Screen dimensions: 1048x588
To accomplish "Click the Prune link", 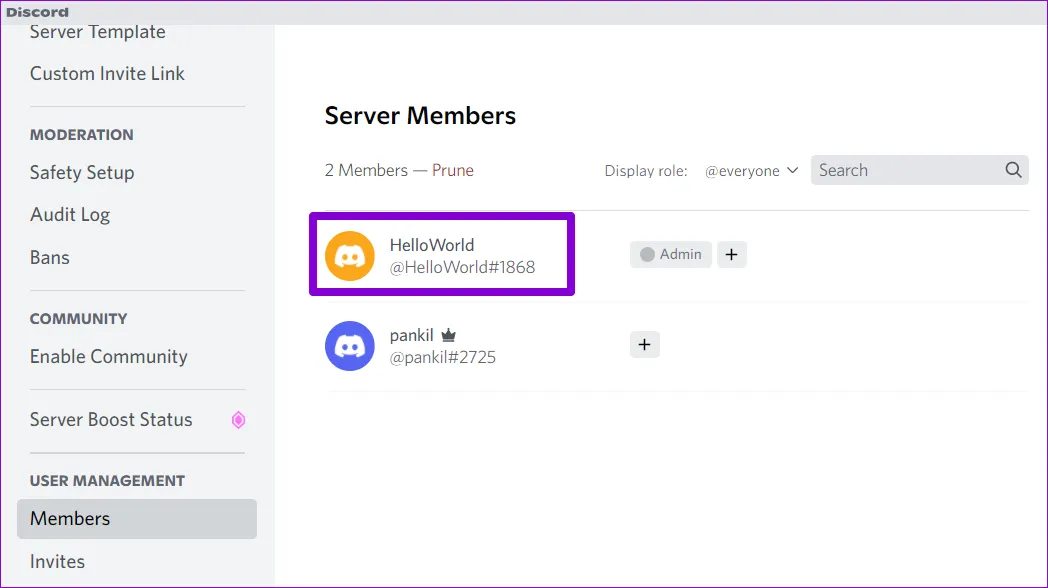I will pos(453,170).
